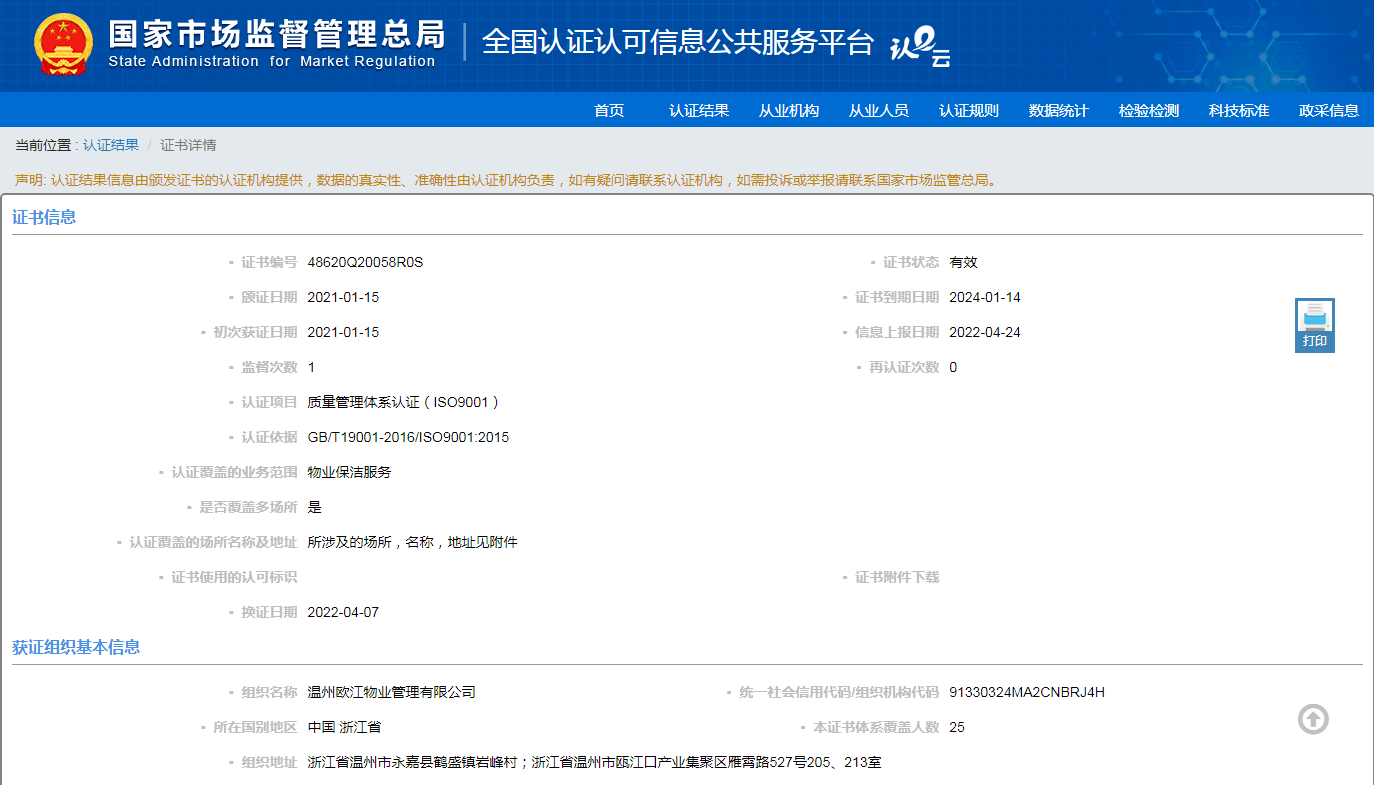
Task: Click the national emblem logo
Action: point(62,45)
